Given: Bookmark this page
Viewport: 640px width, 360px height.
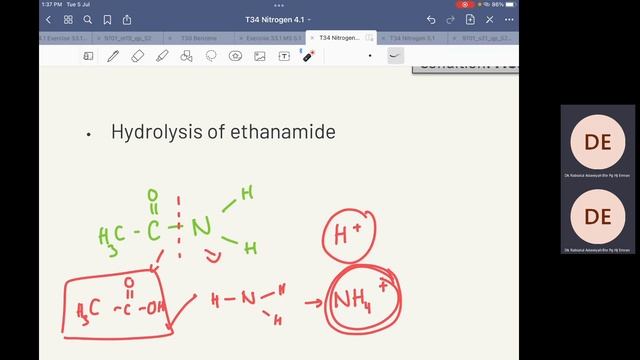Looking at the screenshot, I should pyautogui.click(x=107, y=20).
